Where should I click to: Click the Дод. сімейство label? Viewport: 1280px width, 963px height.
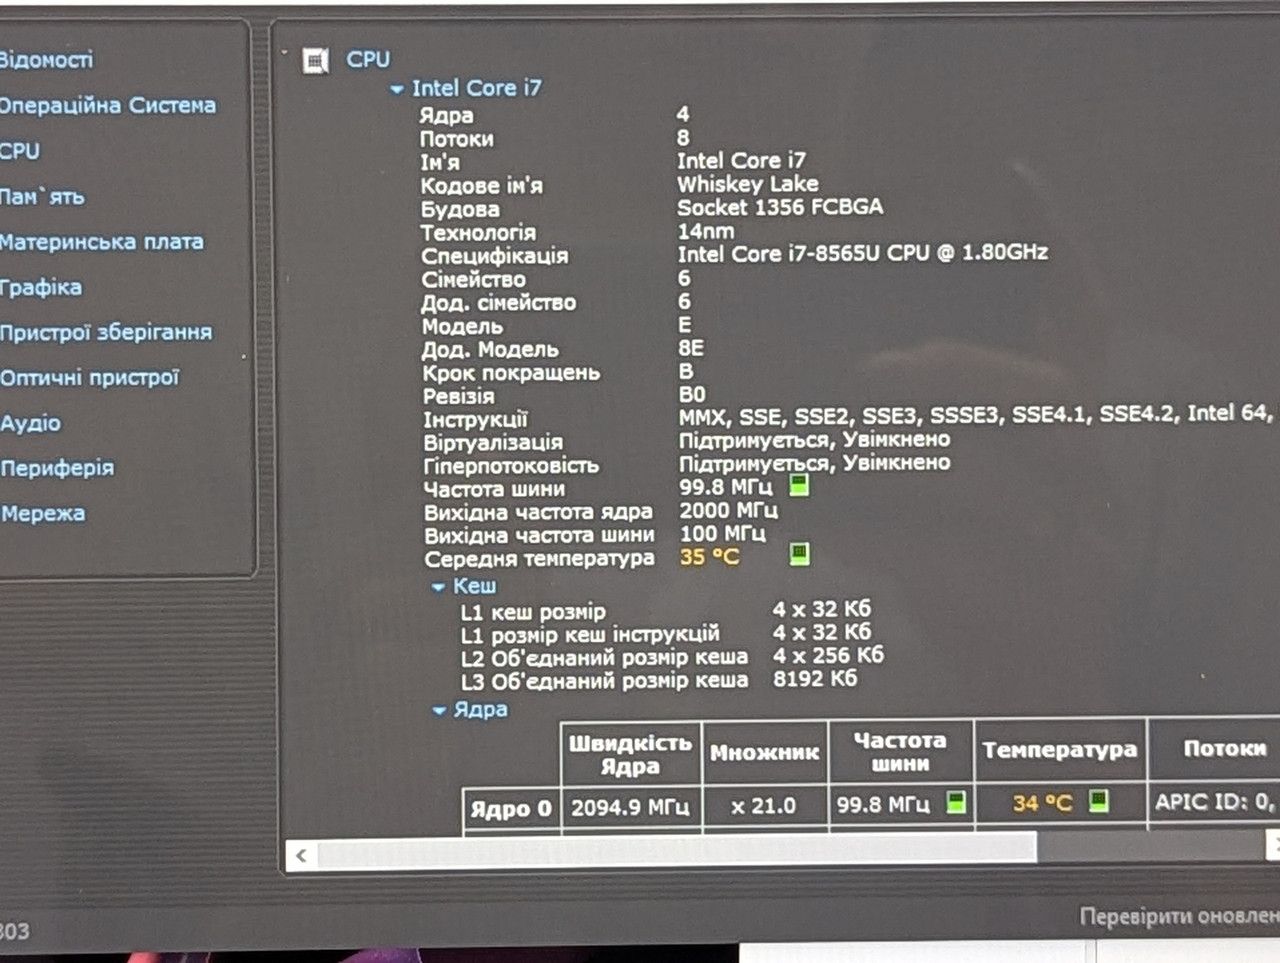(499, 303)
